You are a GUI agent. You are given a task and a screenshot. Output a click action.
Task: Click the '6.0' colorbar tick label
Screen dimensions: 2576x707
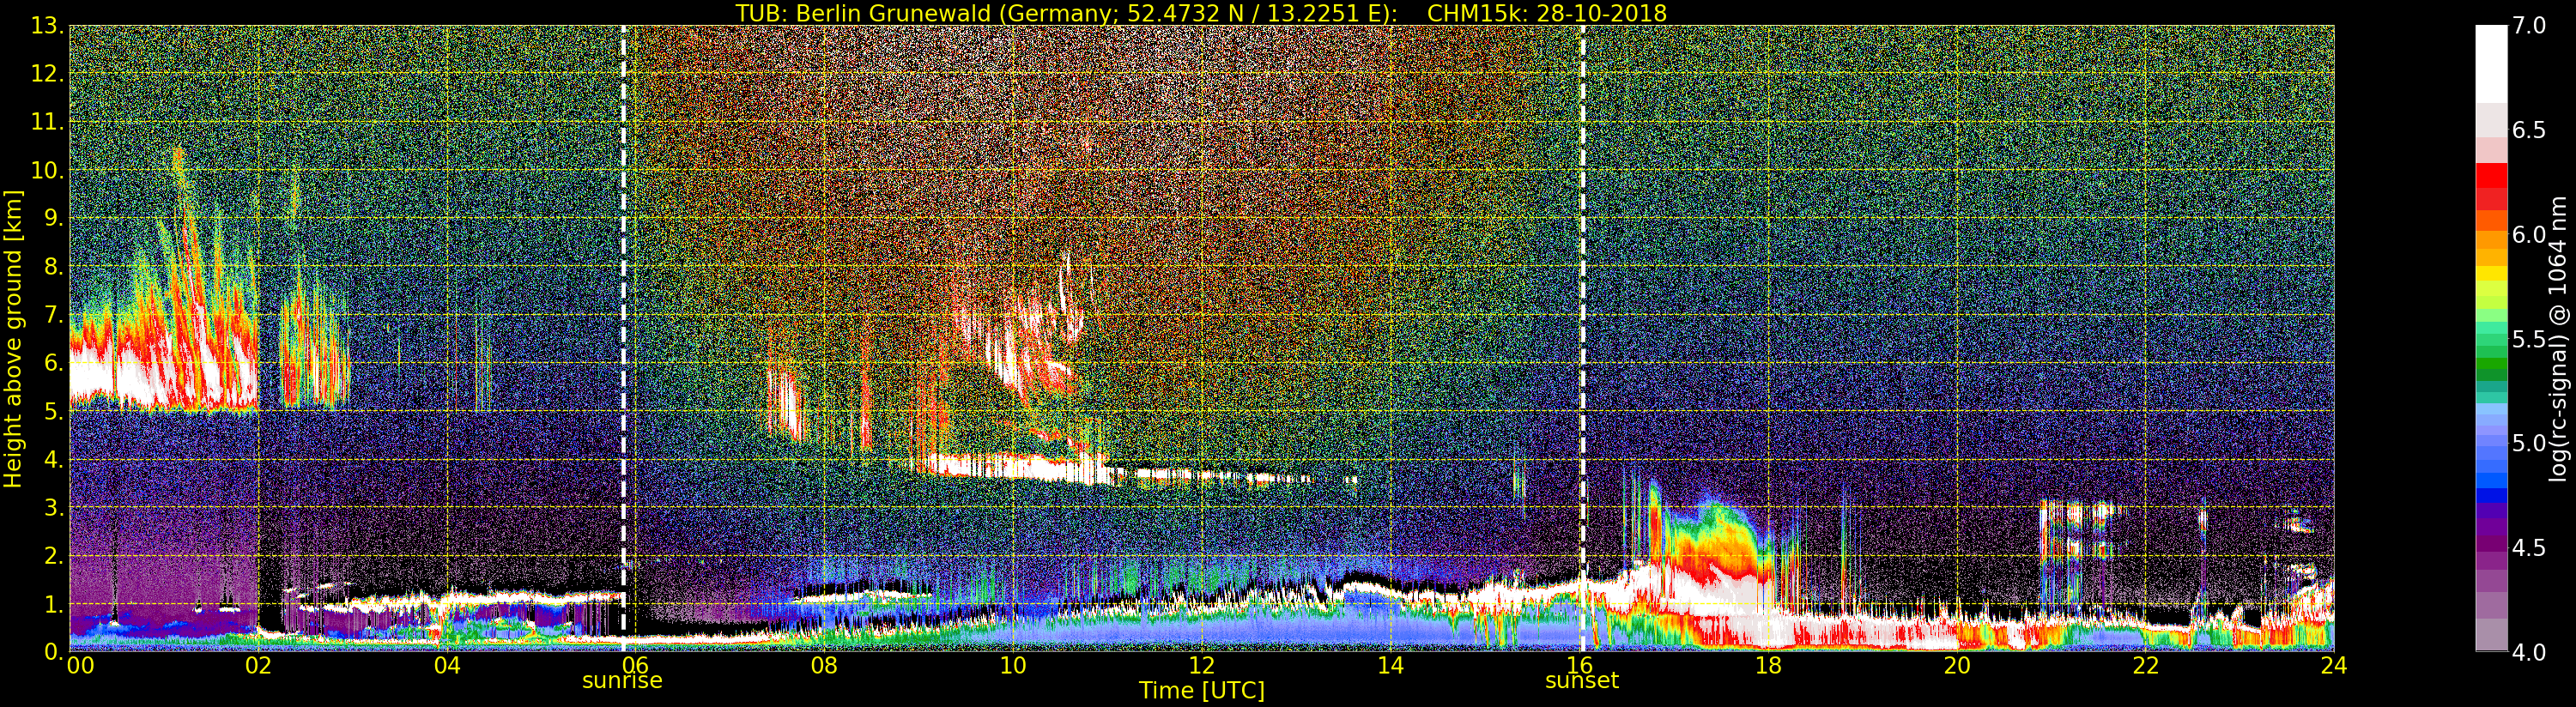pyautogui.click(x=2530, y=234)
